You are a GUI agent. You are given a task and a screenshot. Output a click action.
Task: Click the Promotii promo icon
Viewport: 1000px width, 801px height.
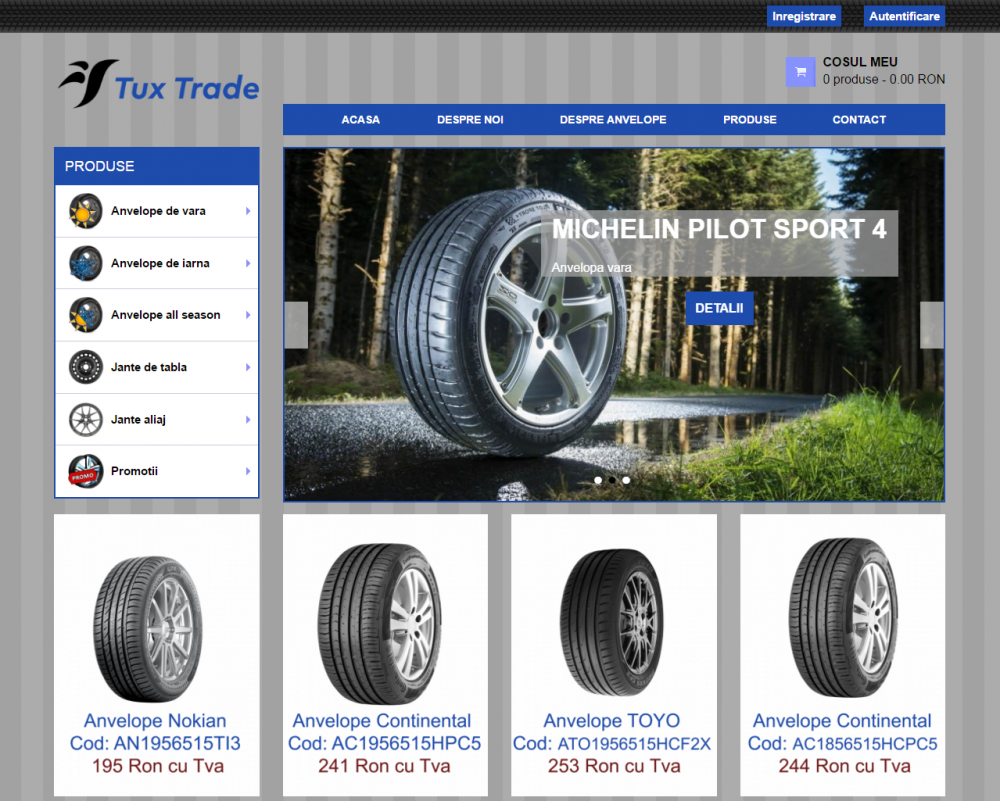(86, 471)
